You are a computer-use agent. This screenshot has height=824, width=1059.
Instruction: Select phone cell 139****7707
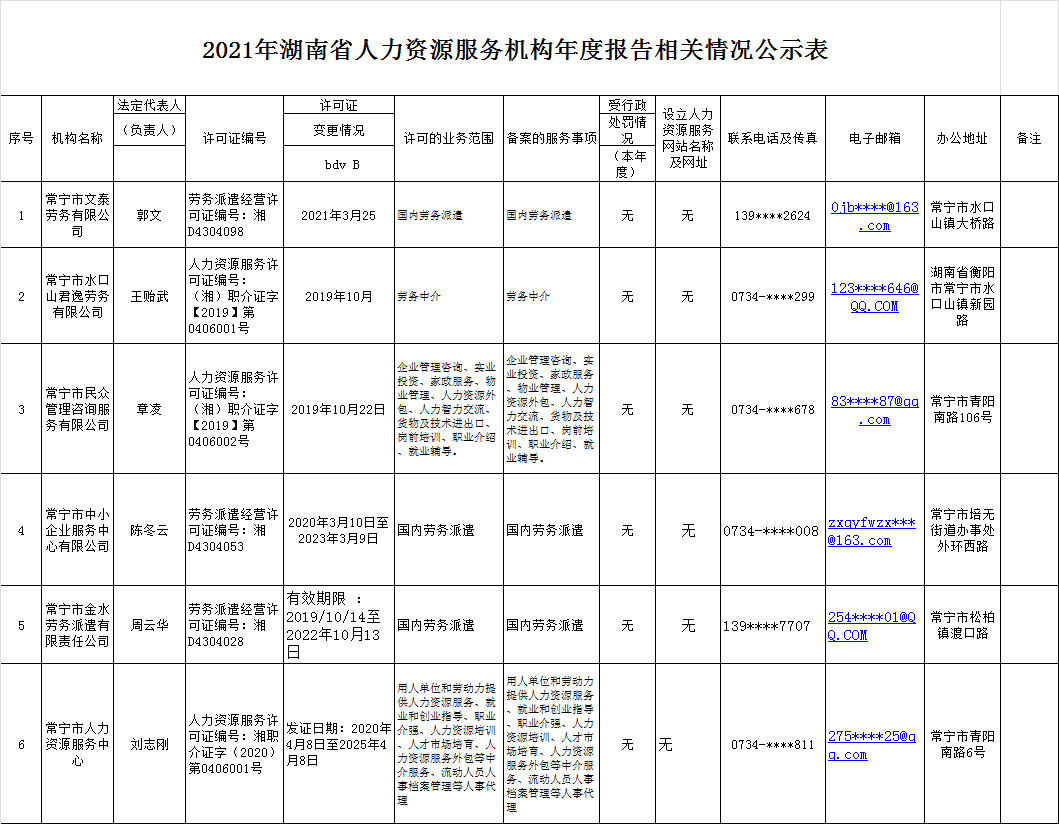click(x=773, y=625)
